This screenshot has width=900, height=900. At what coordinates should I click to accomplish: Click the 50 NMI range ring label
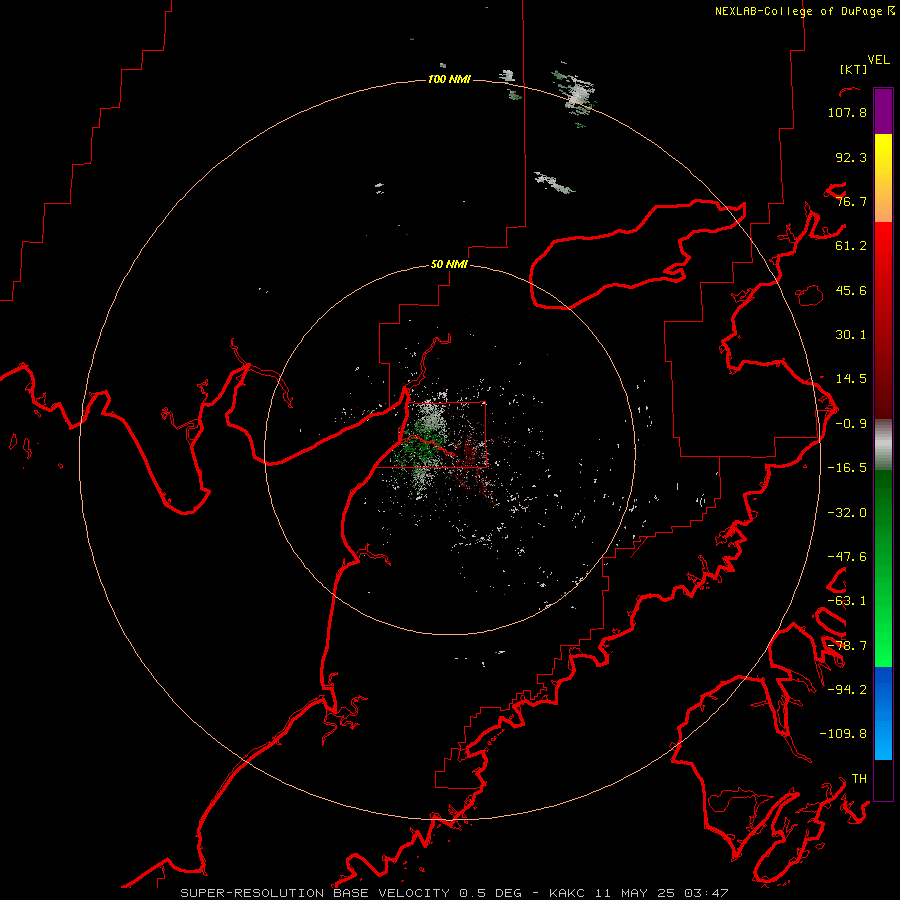pyautogui.click(x=449, y=264)
